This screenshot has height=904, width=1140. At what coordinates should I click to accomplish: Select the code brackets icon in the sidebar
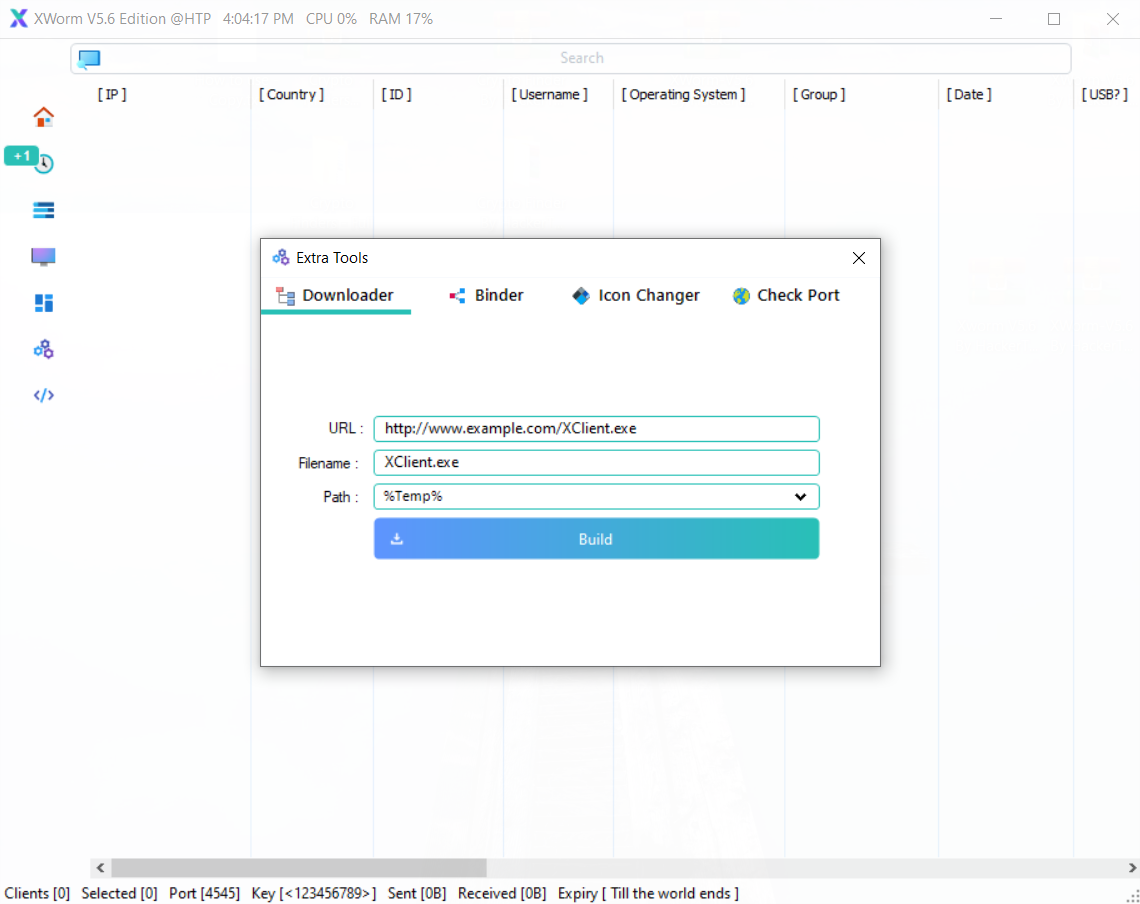point(43,395)
